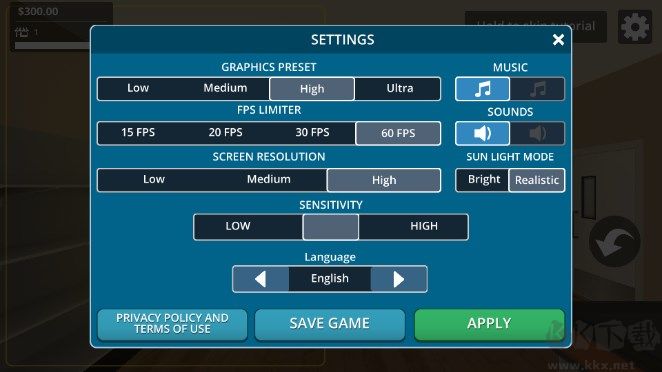Select previous language with left arrow

(x=260, y=279)
